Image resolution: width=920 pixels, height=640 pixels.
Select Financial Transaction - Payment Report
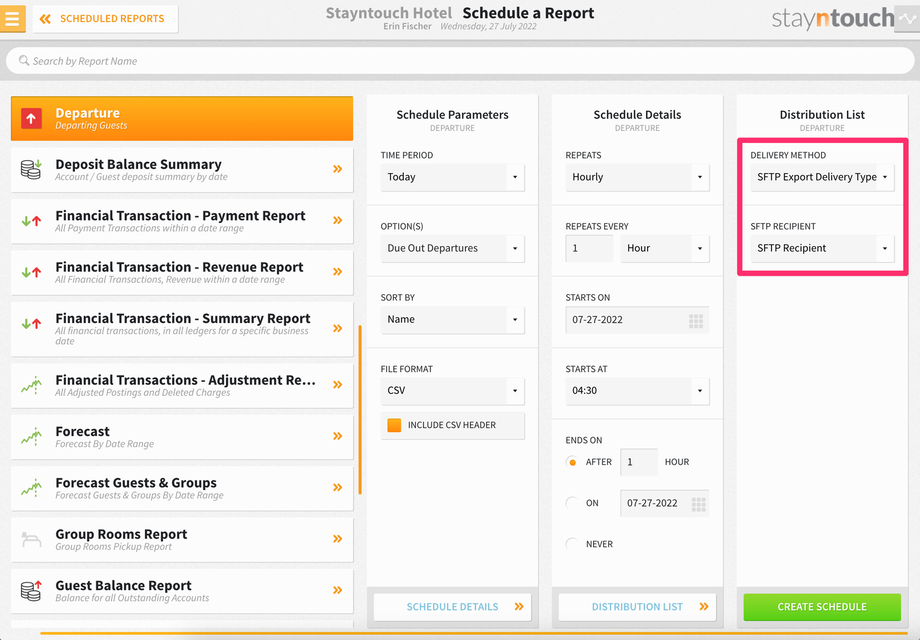pyautogui.click(x=182, y=221)
